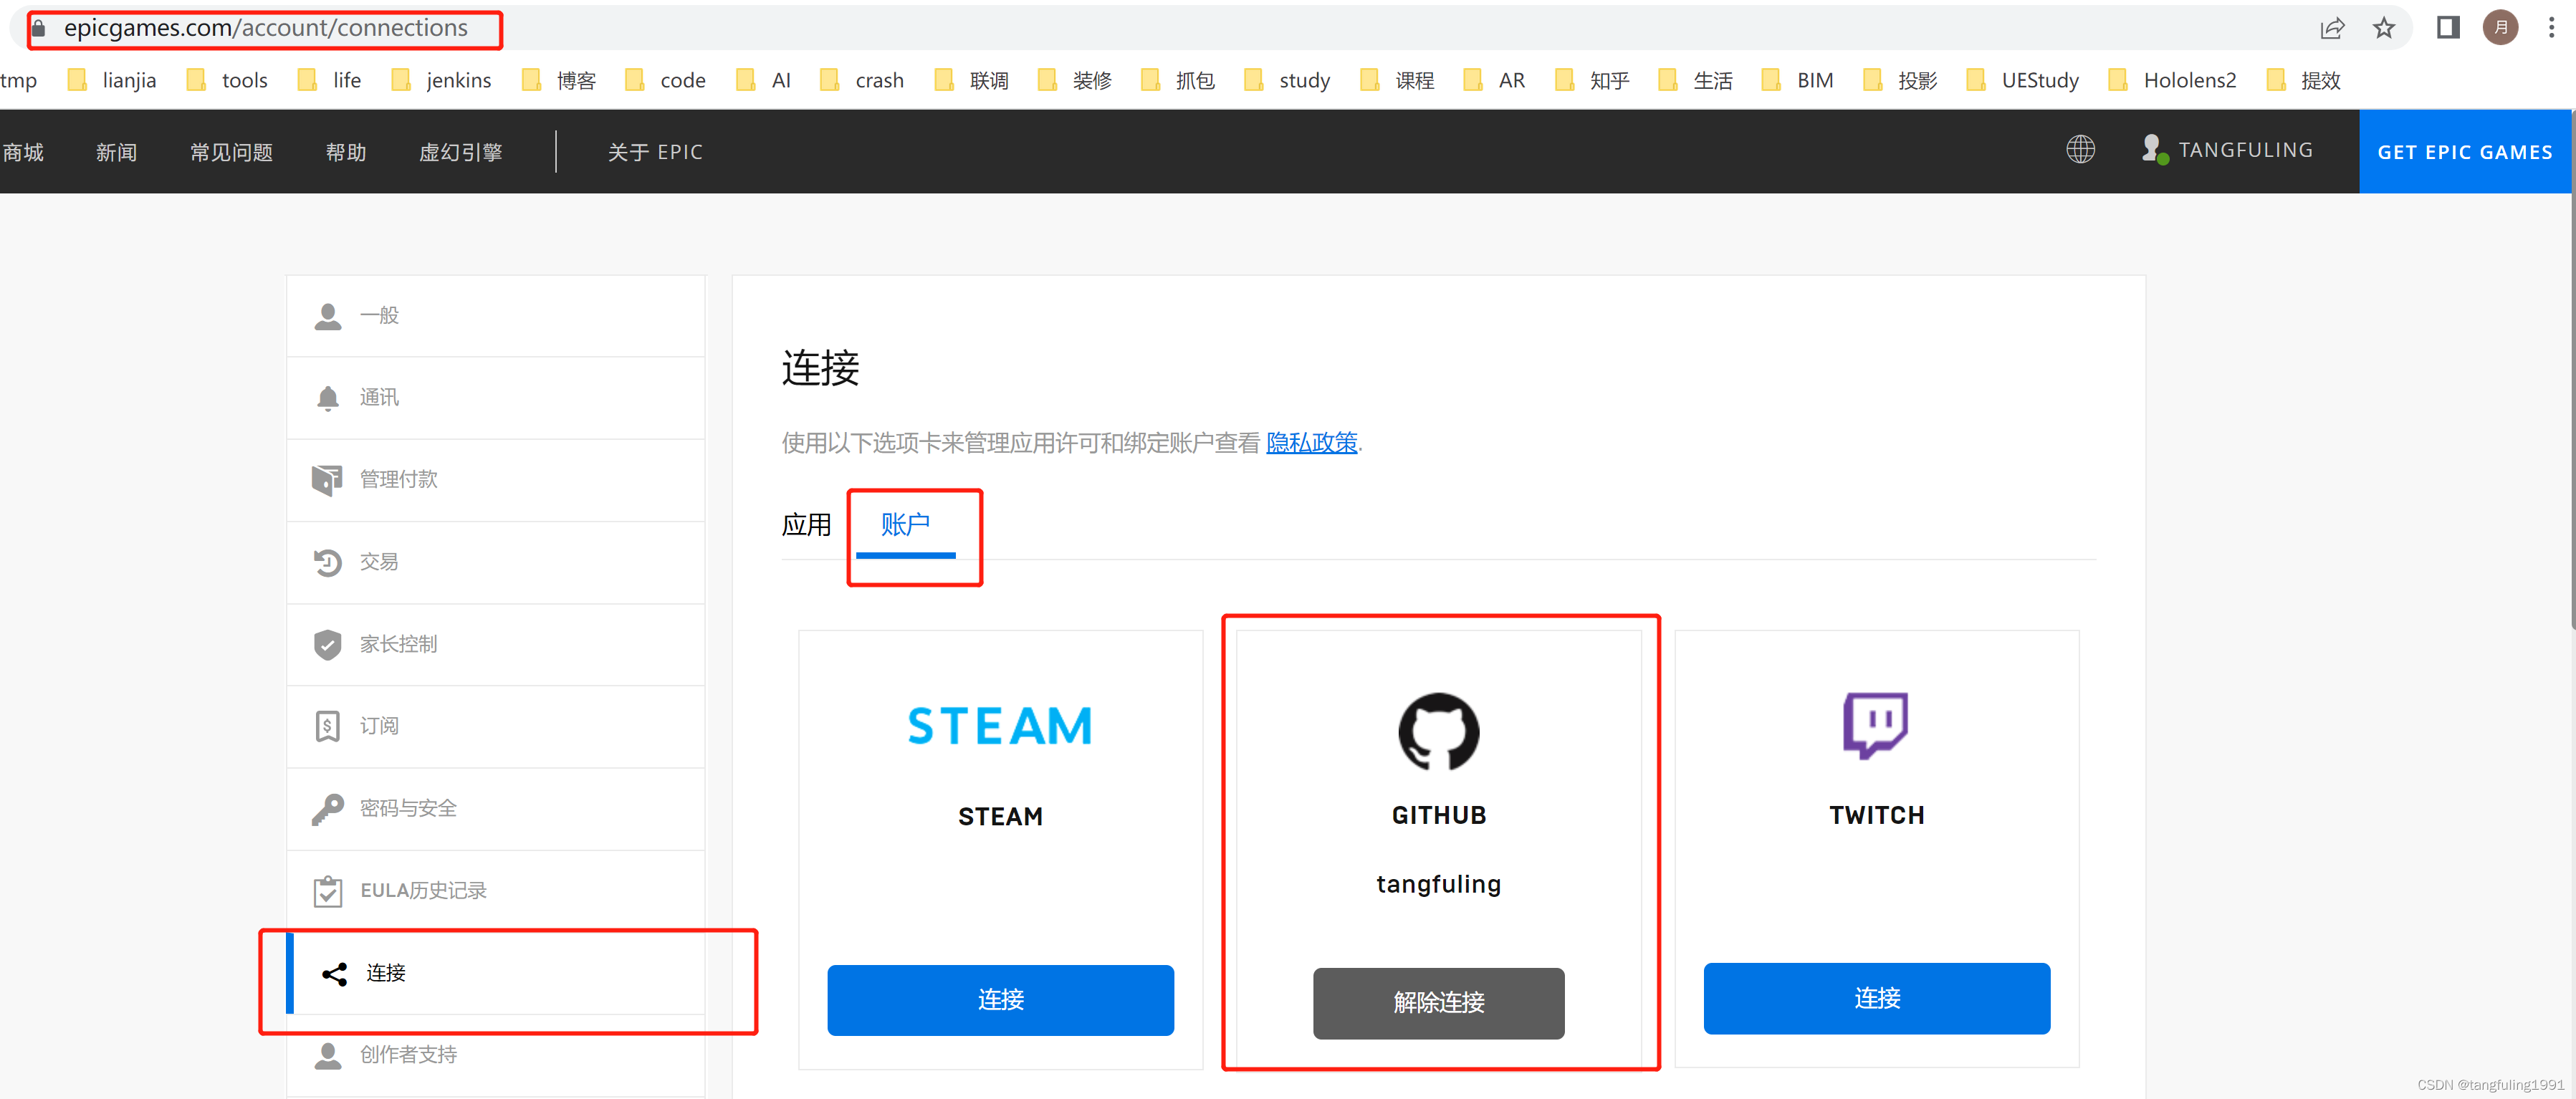Click the share icon beside 连接
2576x1099 pixels.
pyautogui.click(x=334, y=973)
